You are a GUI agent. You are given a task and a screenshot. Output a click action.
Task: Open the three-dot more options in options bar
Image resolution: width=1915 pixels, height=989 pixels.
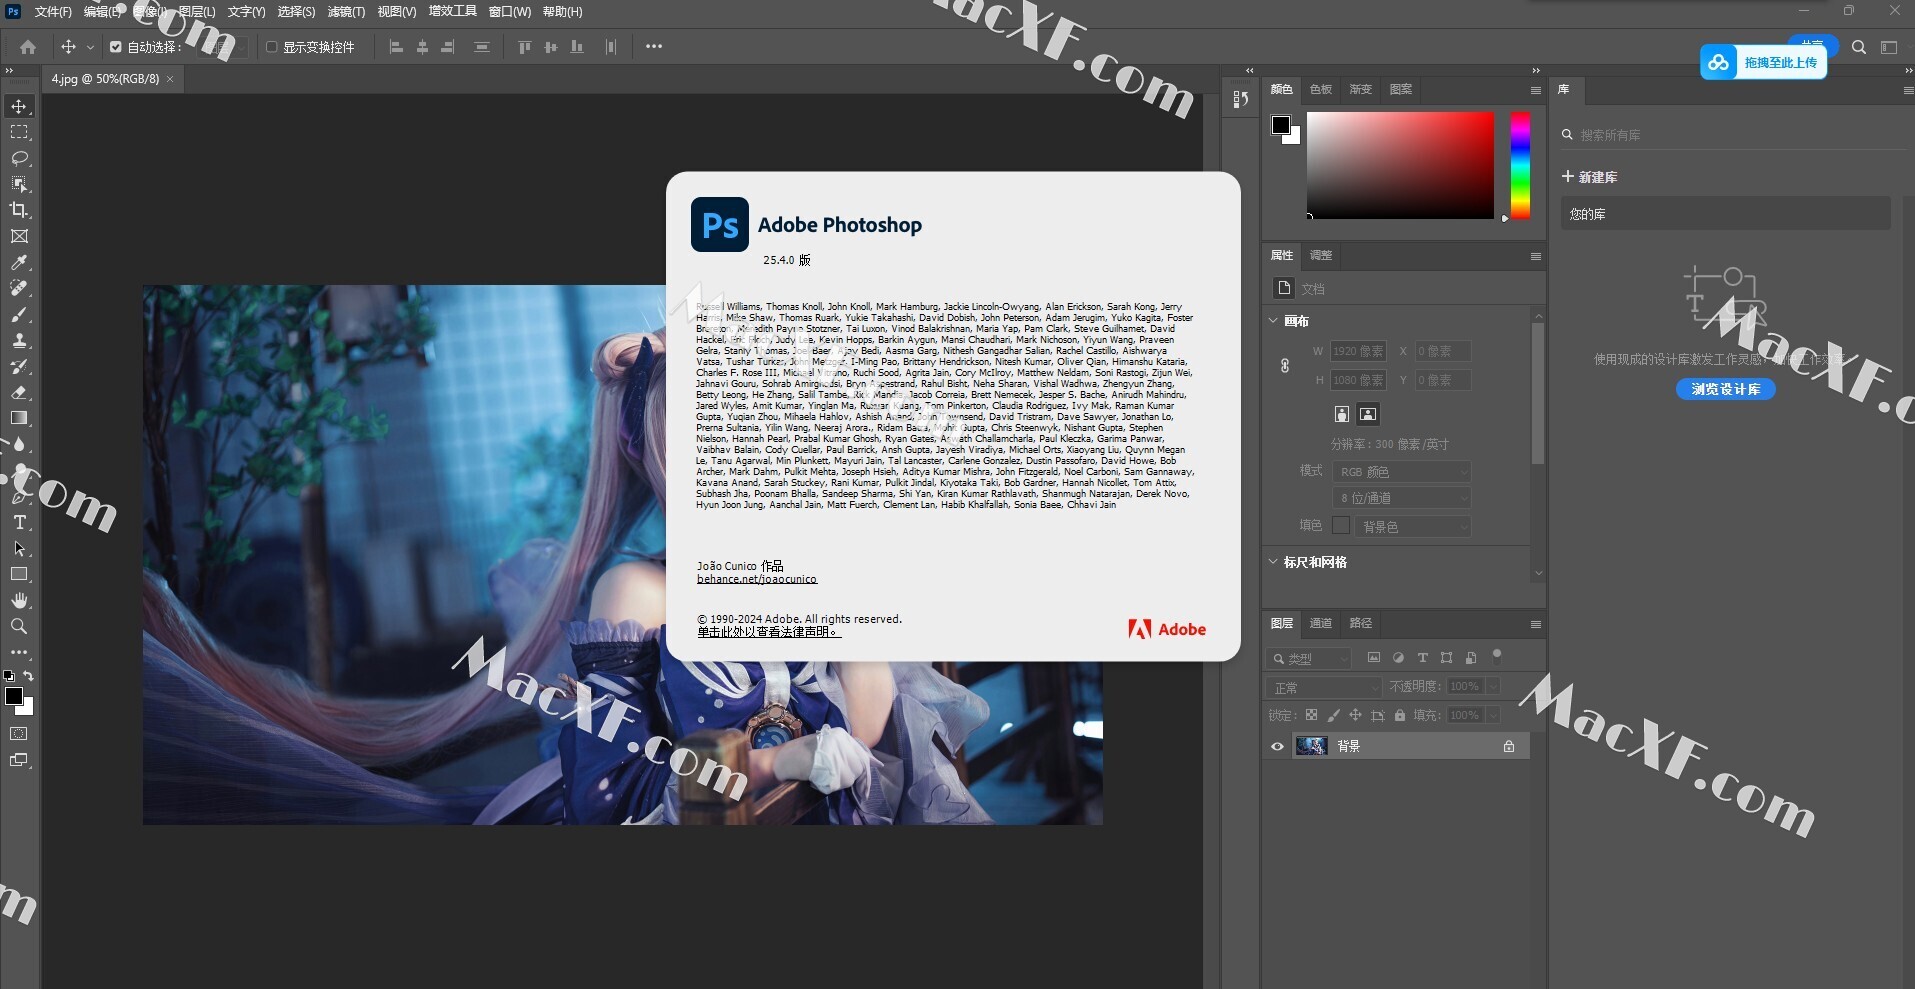click(x=654, y=46)
